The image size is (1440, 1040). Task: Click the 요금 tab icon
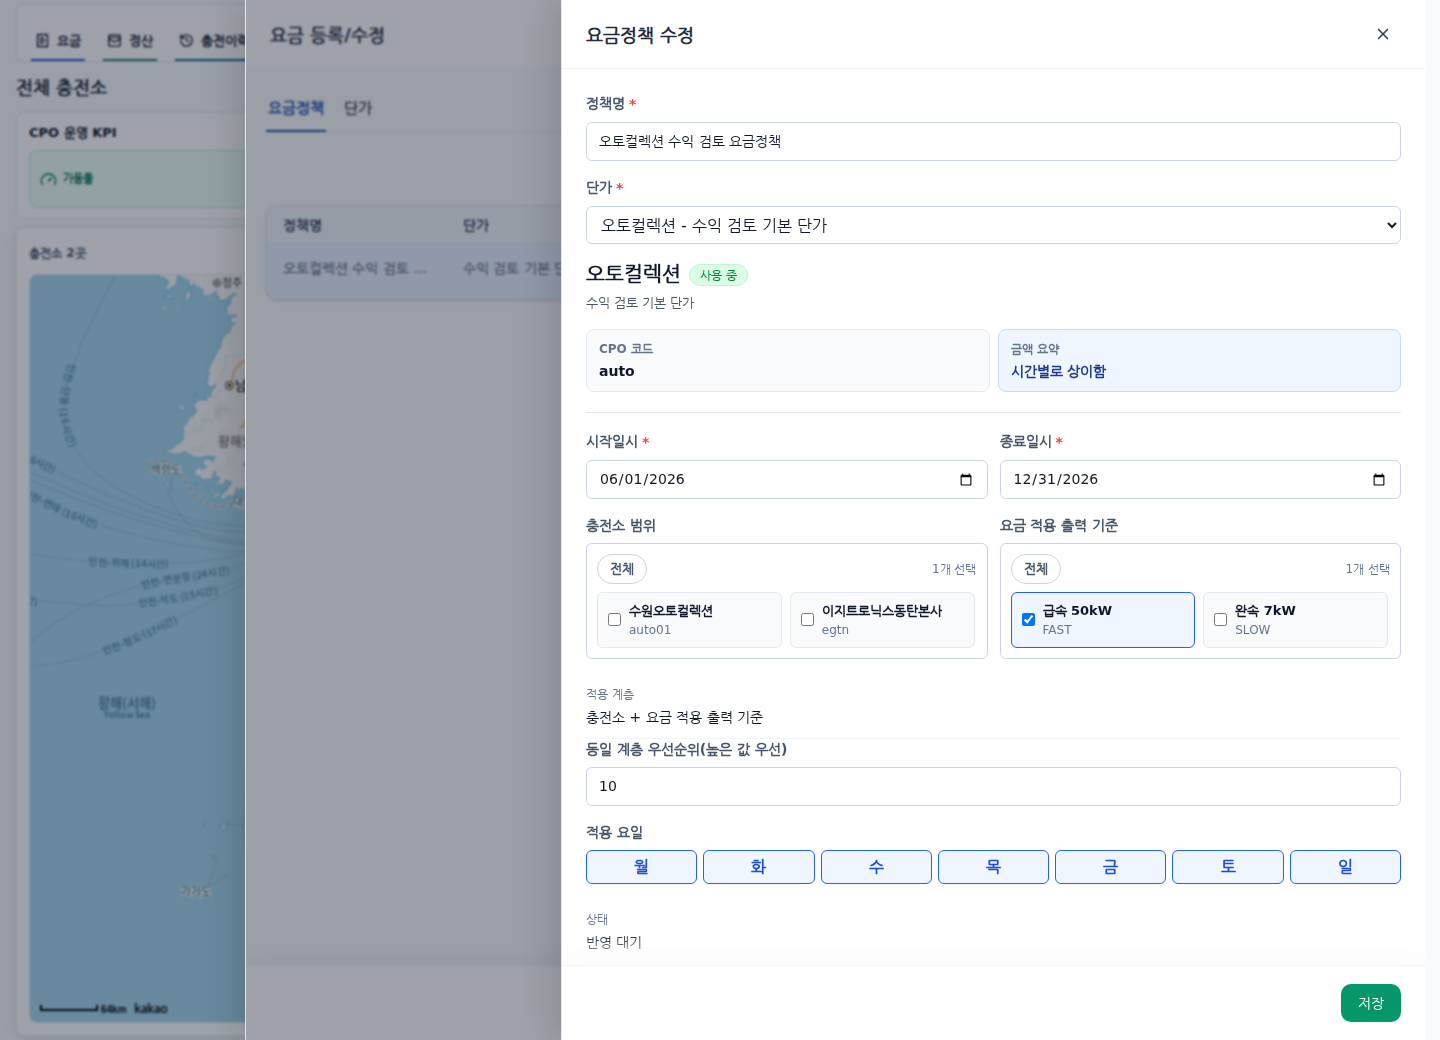42,41
